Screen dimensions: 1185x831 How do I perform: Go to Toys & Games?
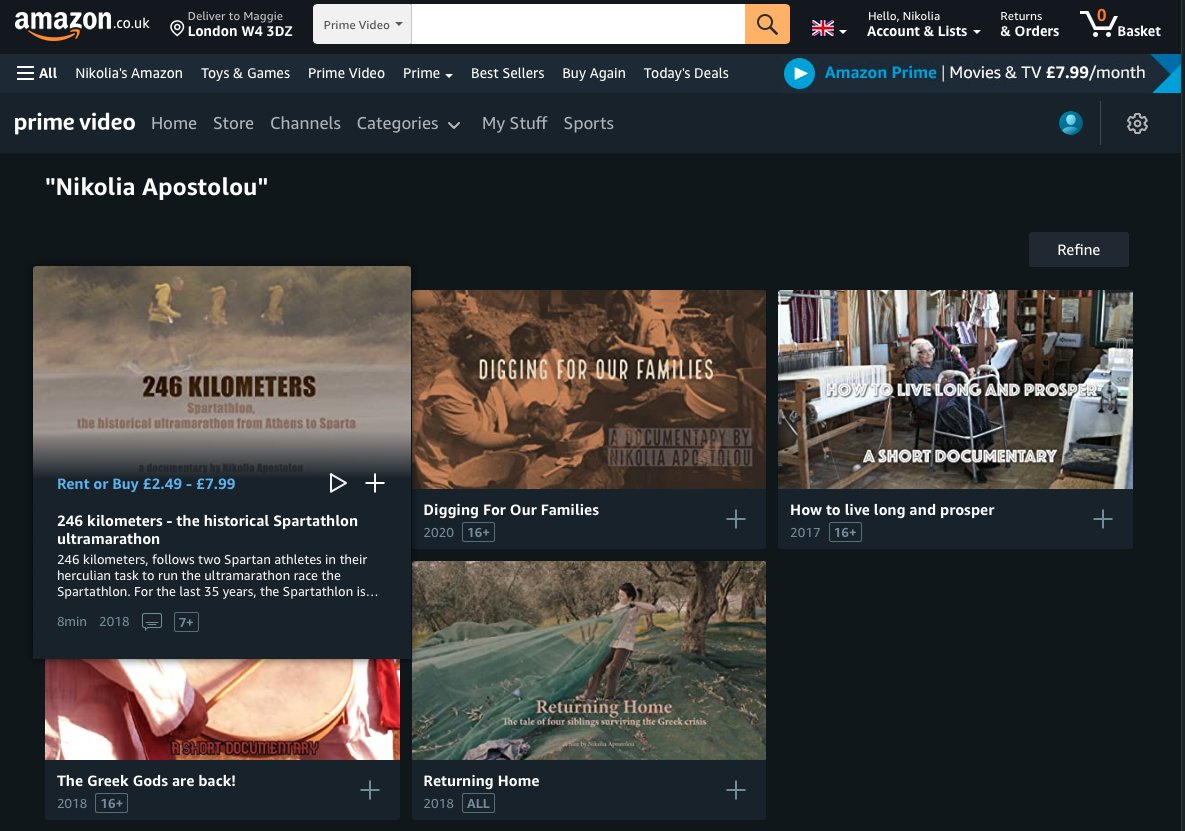[245, 73]
